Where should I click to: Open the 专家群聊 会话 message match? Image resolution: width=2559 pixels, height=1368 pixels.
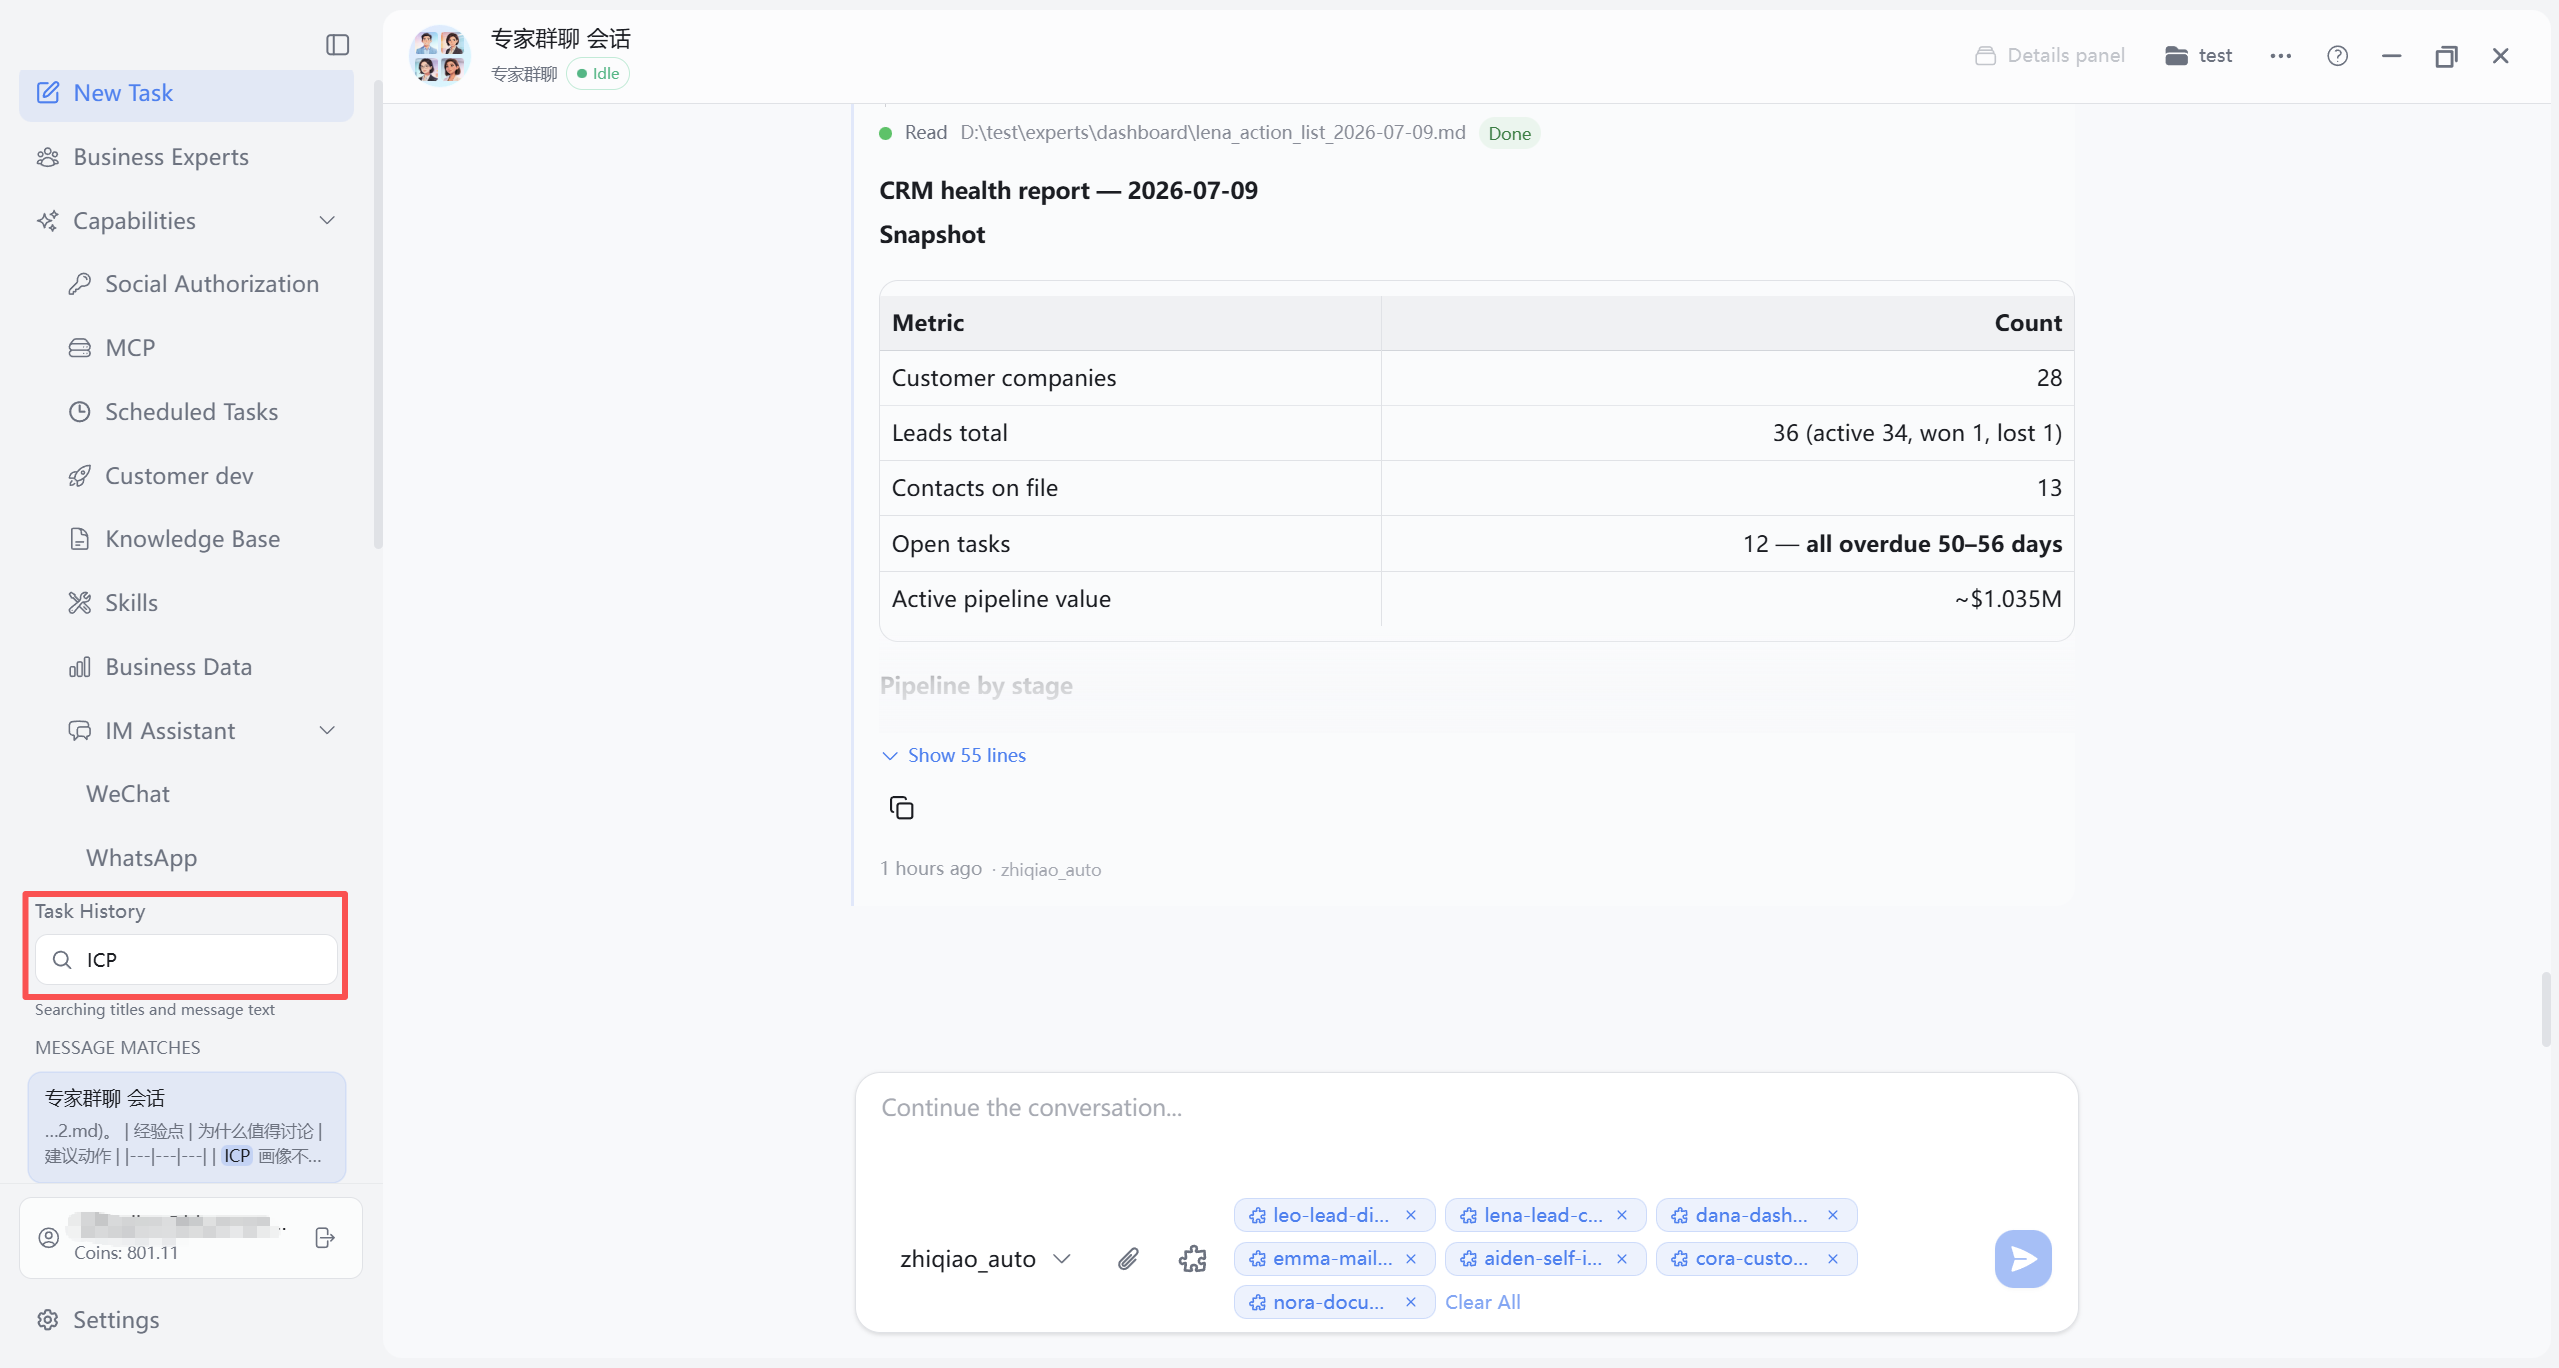tap(186, 1127)
